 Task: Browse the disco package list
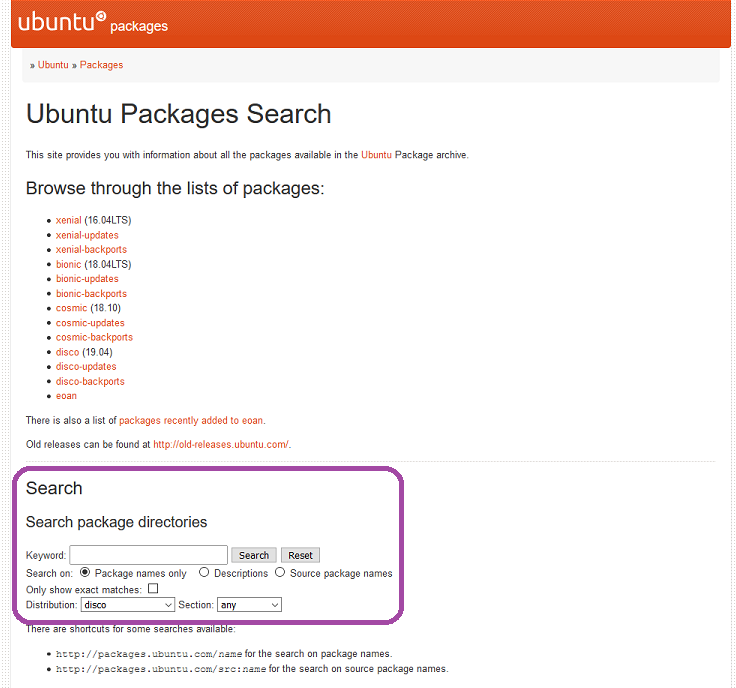pos(67,352)
